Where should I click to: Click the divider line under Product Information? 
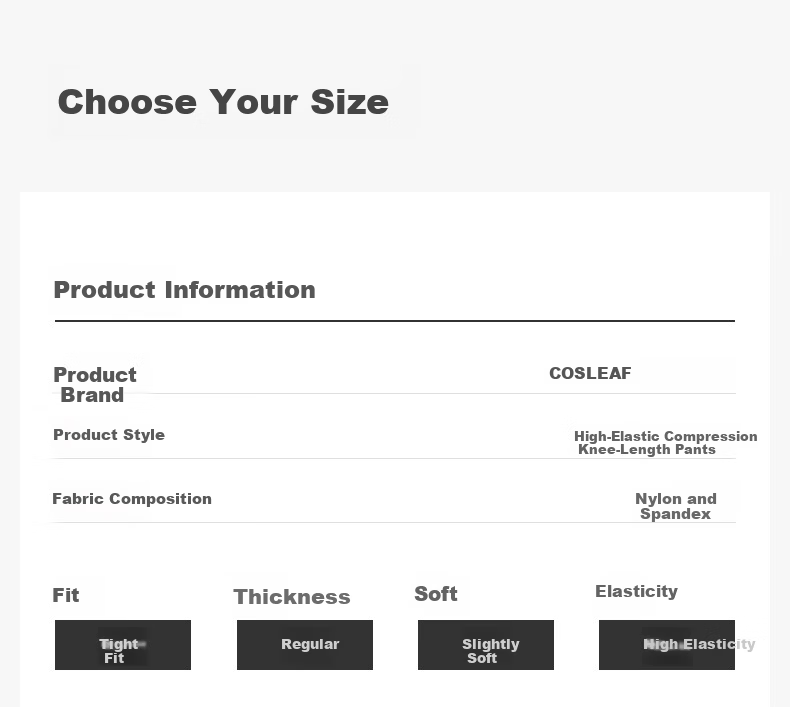(395, 320)
